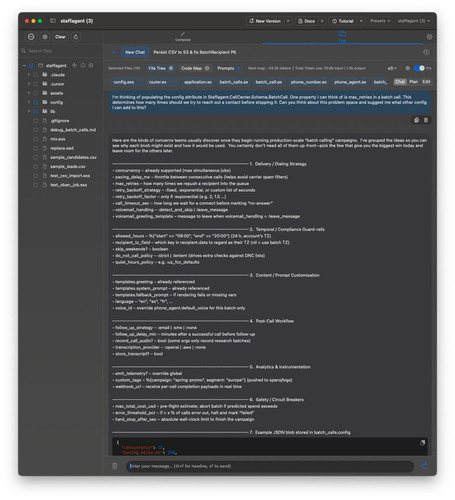Image resolution: width=455 pixels, height=500 pixels.
Task: Uncheck the staffagent root folder checkbox
Action: [x=31, y=65]
